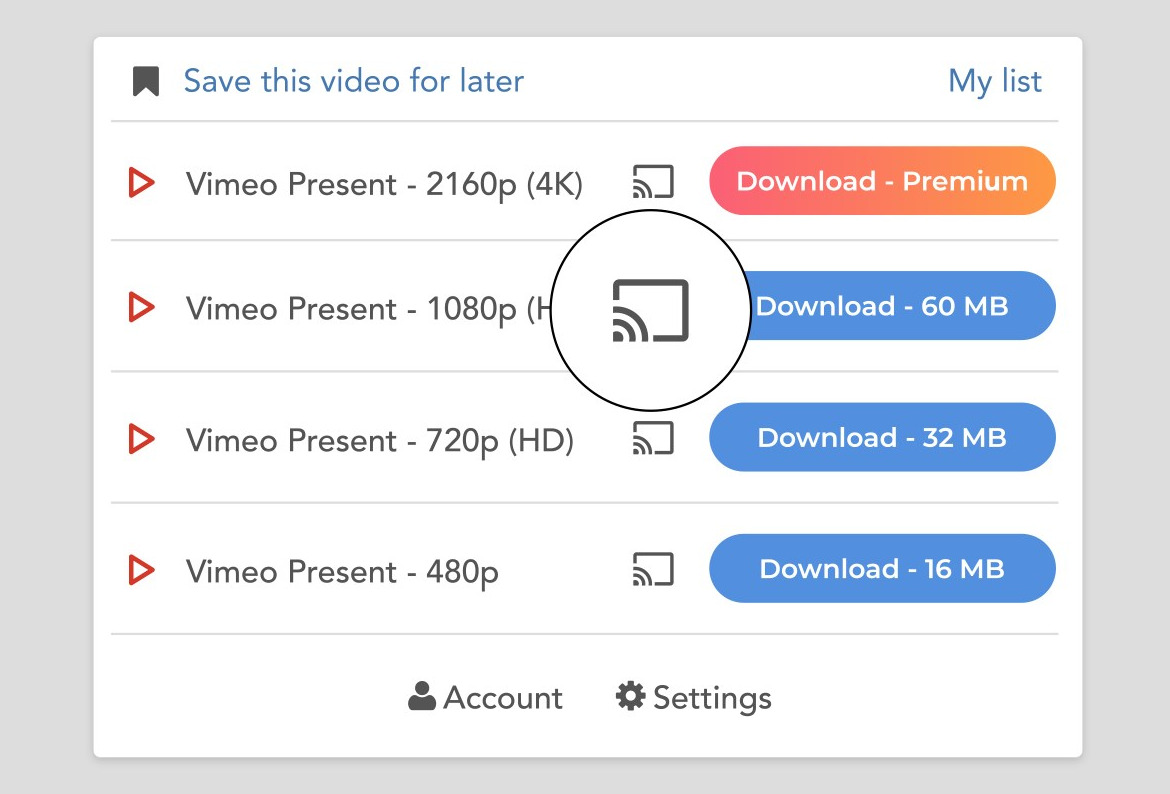Save this video for later
The width and height of the screenshot is (1170, 794).
click(353, 81)
